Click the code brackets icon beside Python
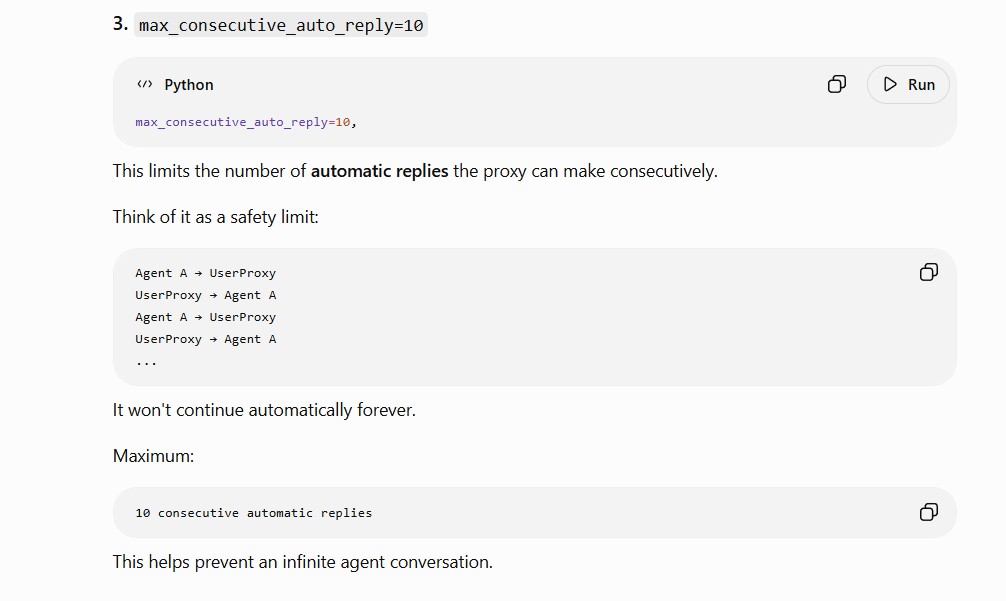 [x=145, y=84]
